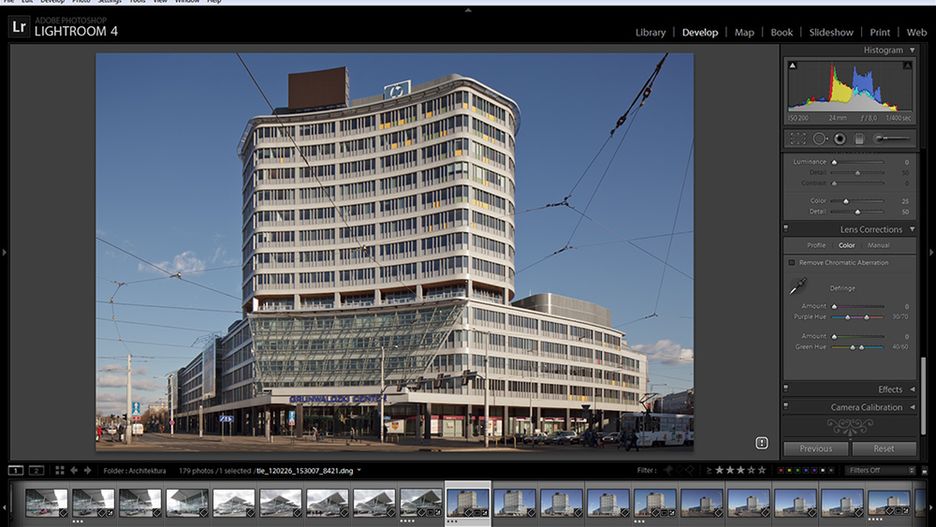Click the filmstrip go-back arrow
This screenshot has width=936, height=527.
(74, 470)
